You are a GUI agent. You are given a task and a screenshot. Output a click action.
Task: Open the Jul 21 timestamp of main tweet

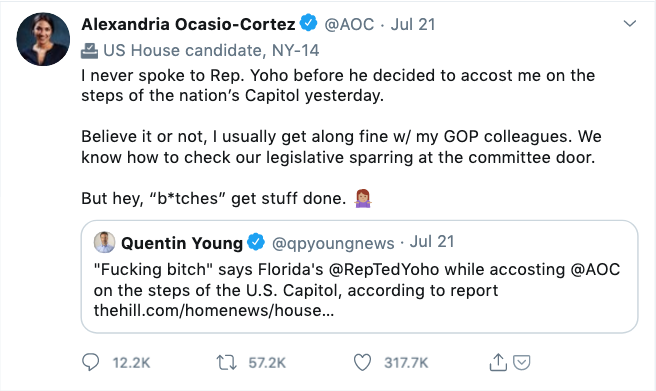pos(413,24)
